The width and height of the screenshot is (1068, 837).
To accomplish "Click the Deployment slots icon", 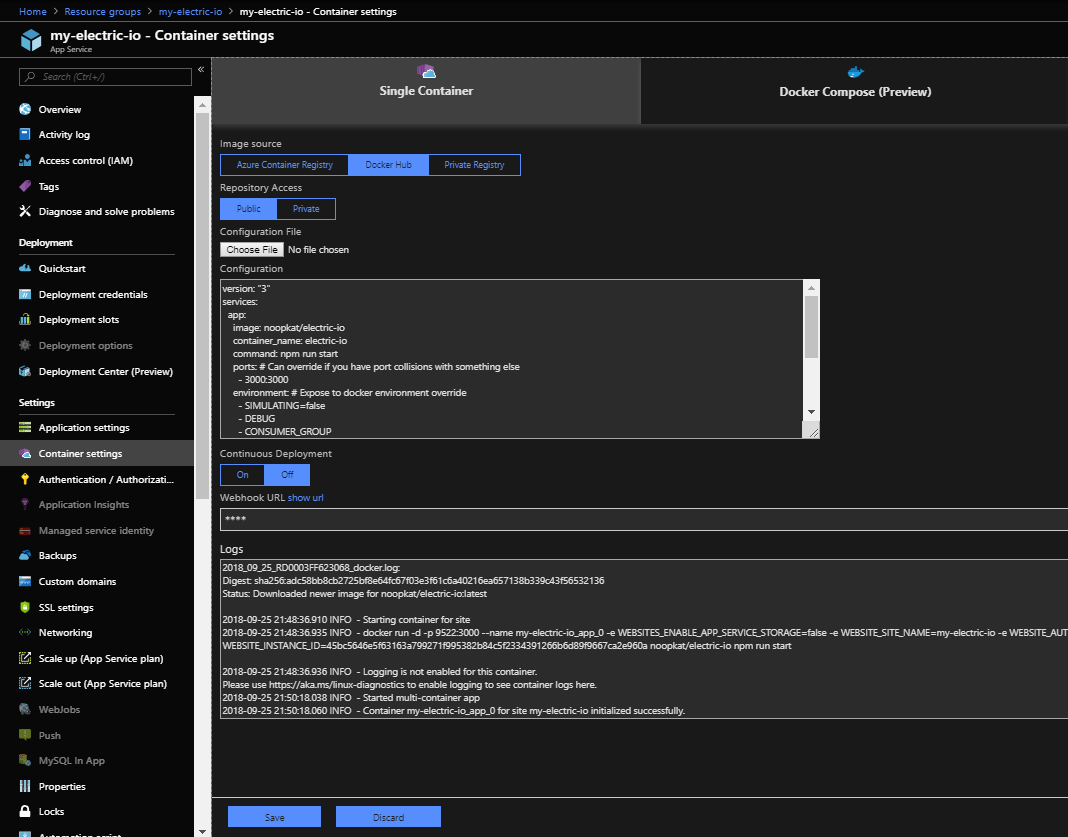I will (x=25, y=319).
